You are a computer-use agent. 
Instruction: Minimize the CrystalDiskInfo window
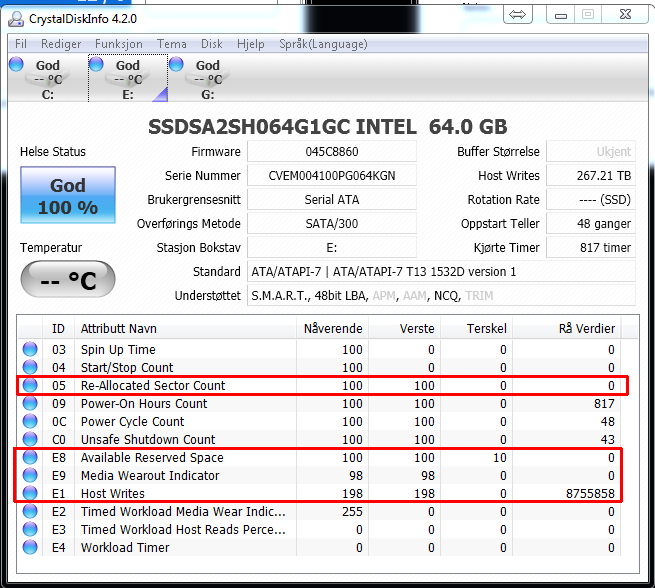pos(561,15)
